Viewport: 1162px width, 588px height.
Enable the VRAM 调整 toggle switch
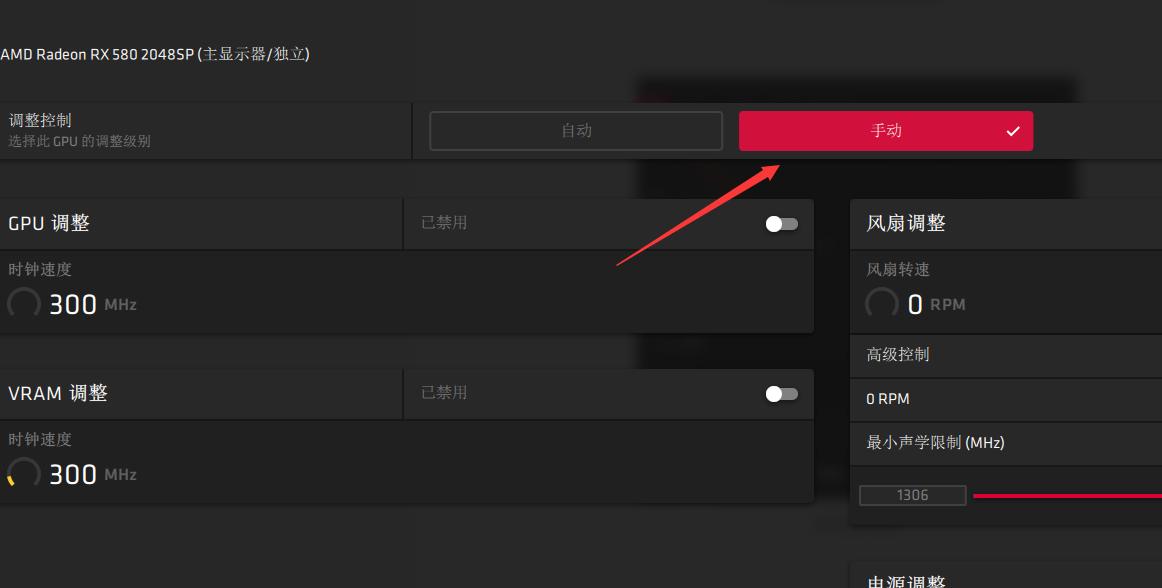[x=782, y=394]
